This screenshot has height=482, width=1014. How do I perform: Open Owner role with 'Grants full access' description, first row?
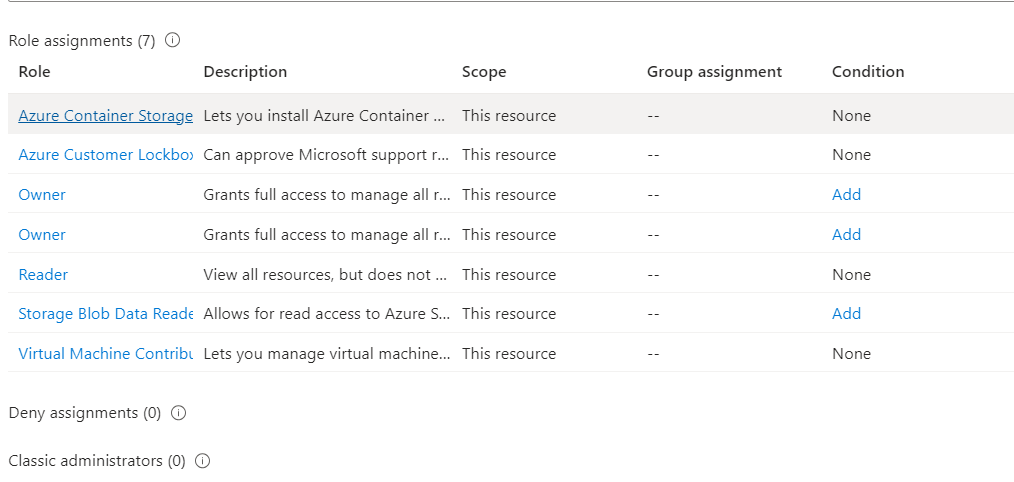pos(42,195)
